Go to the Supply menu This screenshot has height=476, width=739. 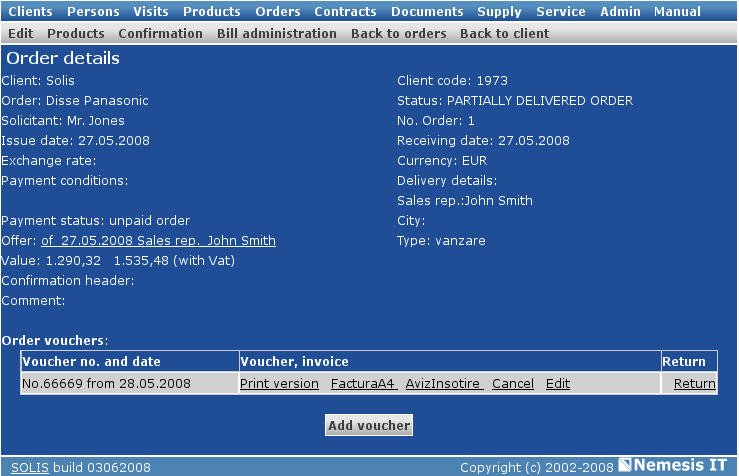click(499, 11)
